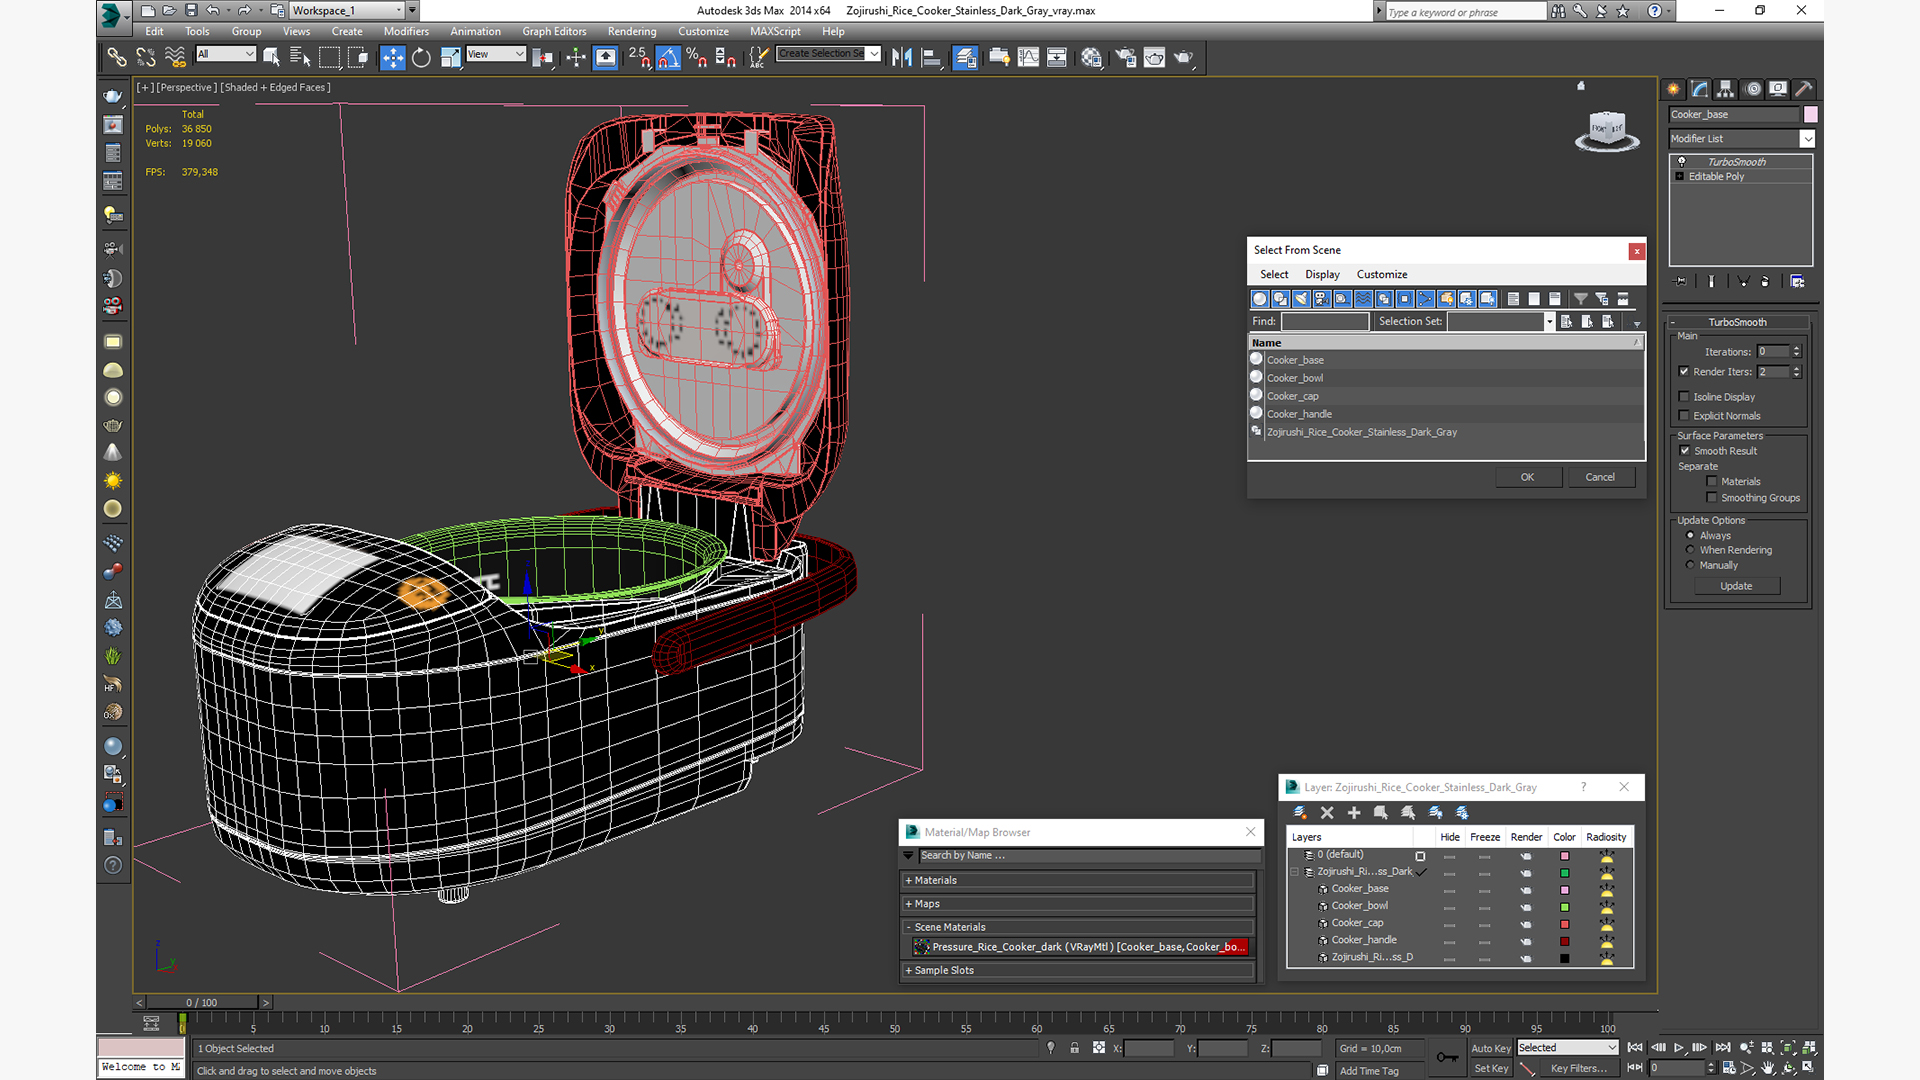Click the Select by Name toolbar icon
1920x1080 pixels.
pos(299,58)
